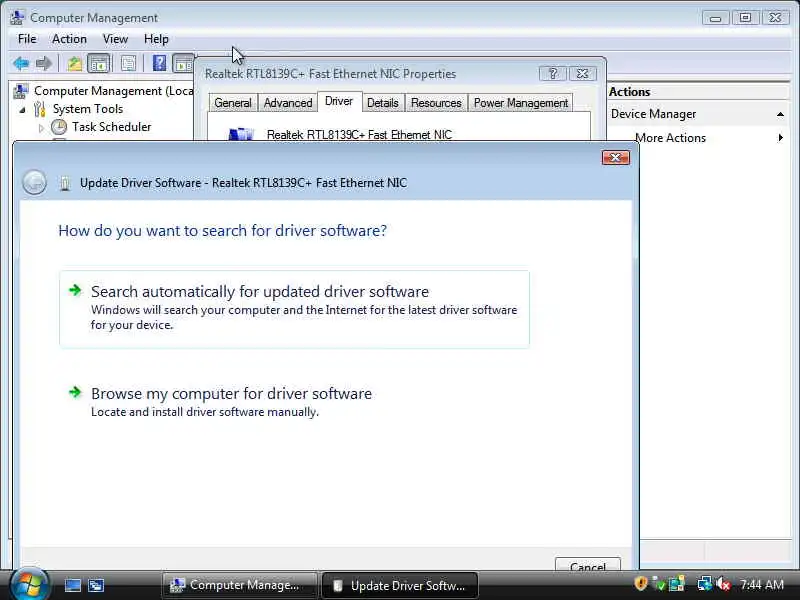Viewport: 800px width, 600px height.
Task: Click the Task Scheduler clock icon
Action: pos(59,127)
